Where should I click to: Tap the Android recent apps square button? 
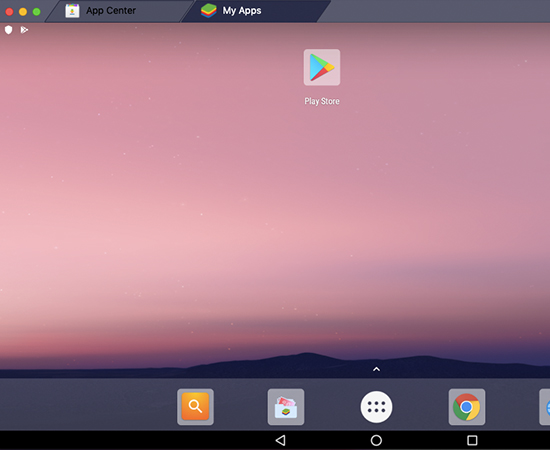pos(472,440)
